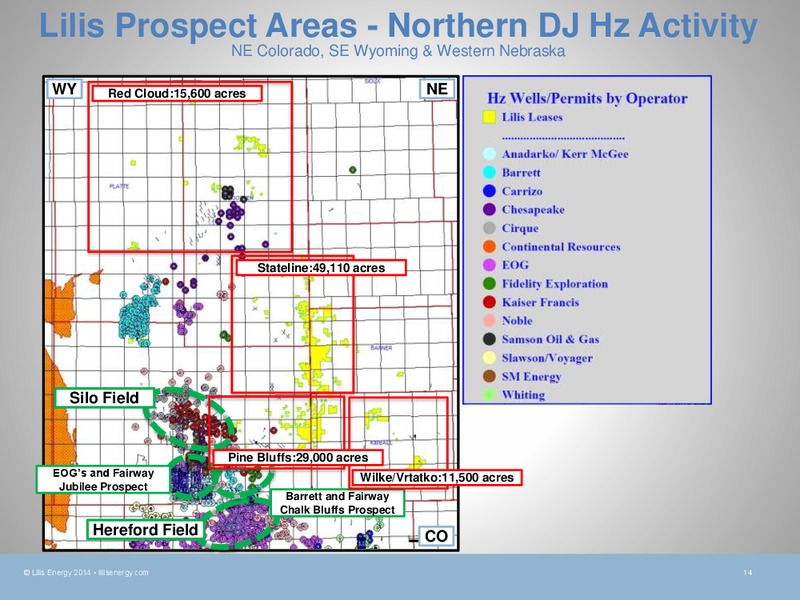Click the red Kaiser Francis legend circle
This screenshot has width=800, height=600.
tap(489, 302)
